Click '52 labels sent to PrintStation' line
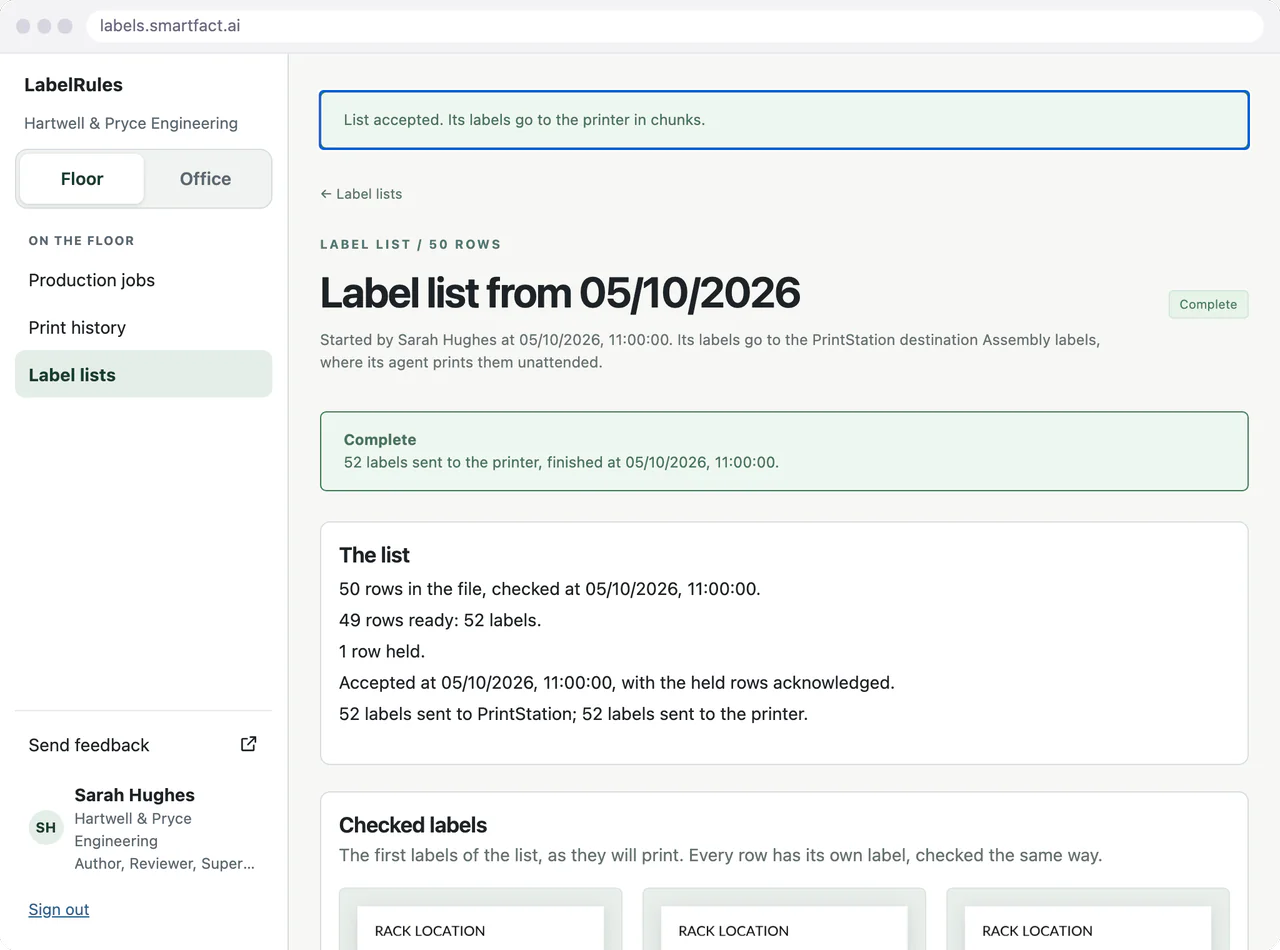The width and height of the screenshot is (1280, 950). (573, 714)
